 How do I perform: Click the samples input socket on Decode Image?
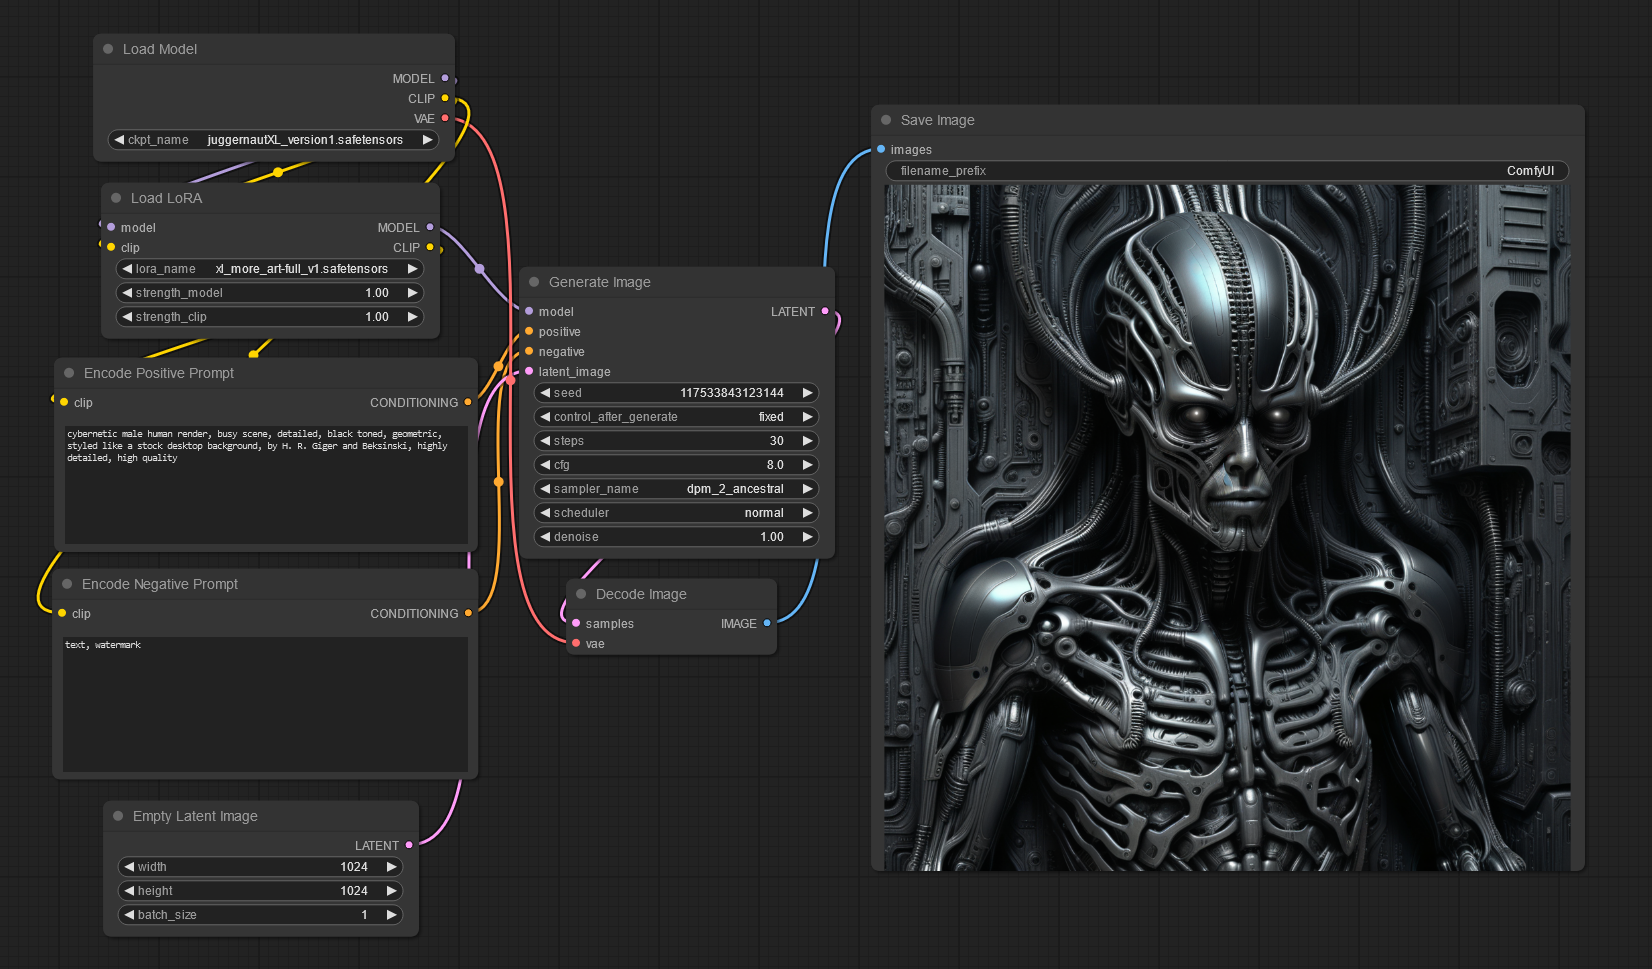[576, 623]
